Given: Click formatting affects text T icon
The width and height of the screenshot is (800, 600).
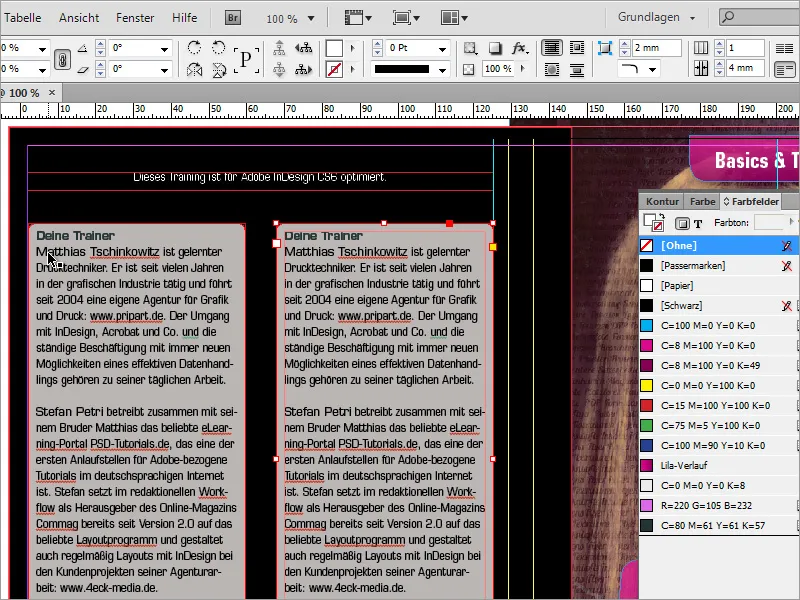Looking at the screenshot, I should 698,223.
